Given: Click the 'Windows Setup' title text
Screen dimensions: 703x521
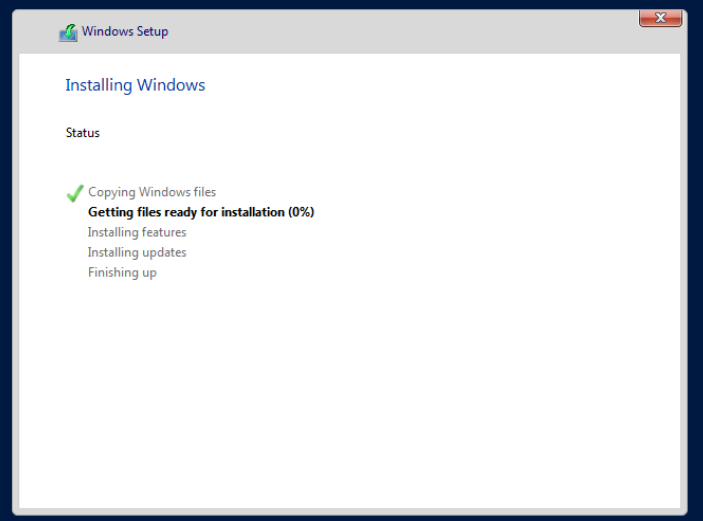Looking at the screenshot, I should click(125, 32).
